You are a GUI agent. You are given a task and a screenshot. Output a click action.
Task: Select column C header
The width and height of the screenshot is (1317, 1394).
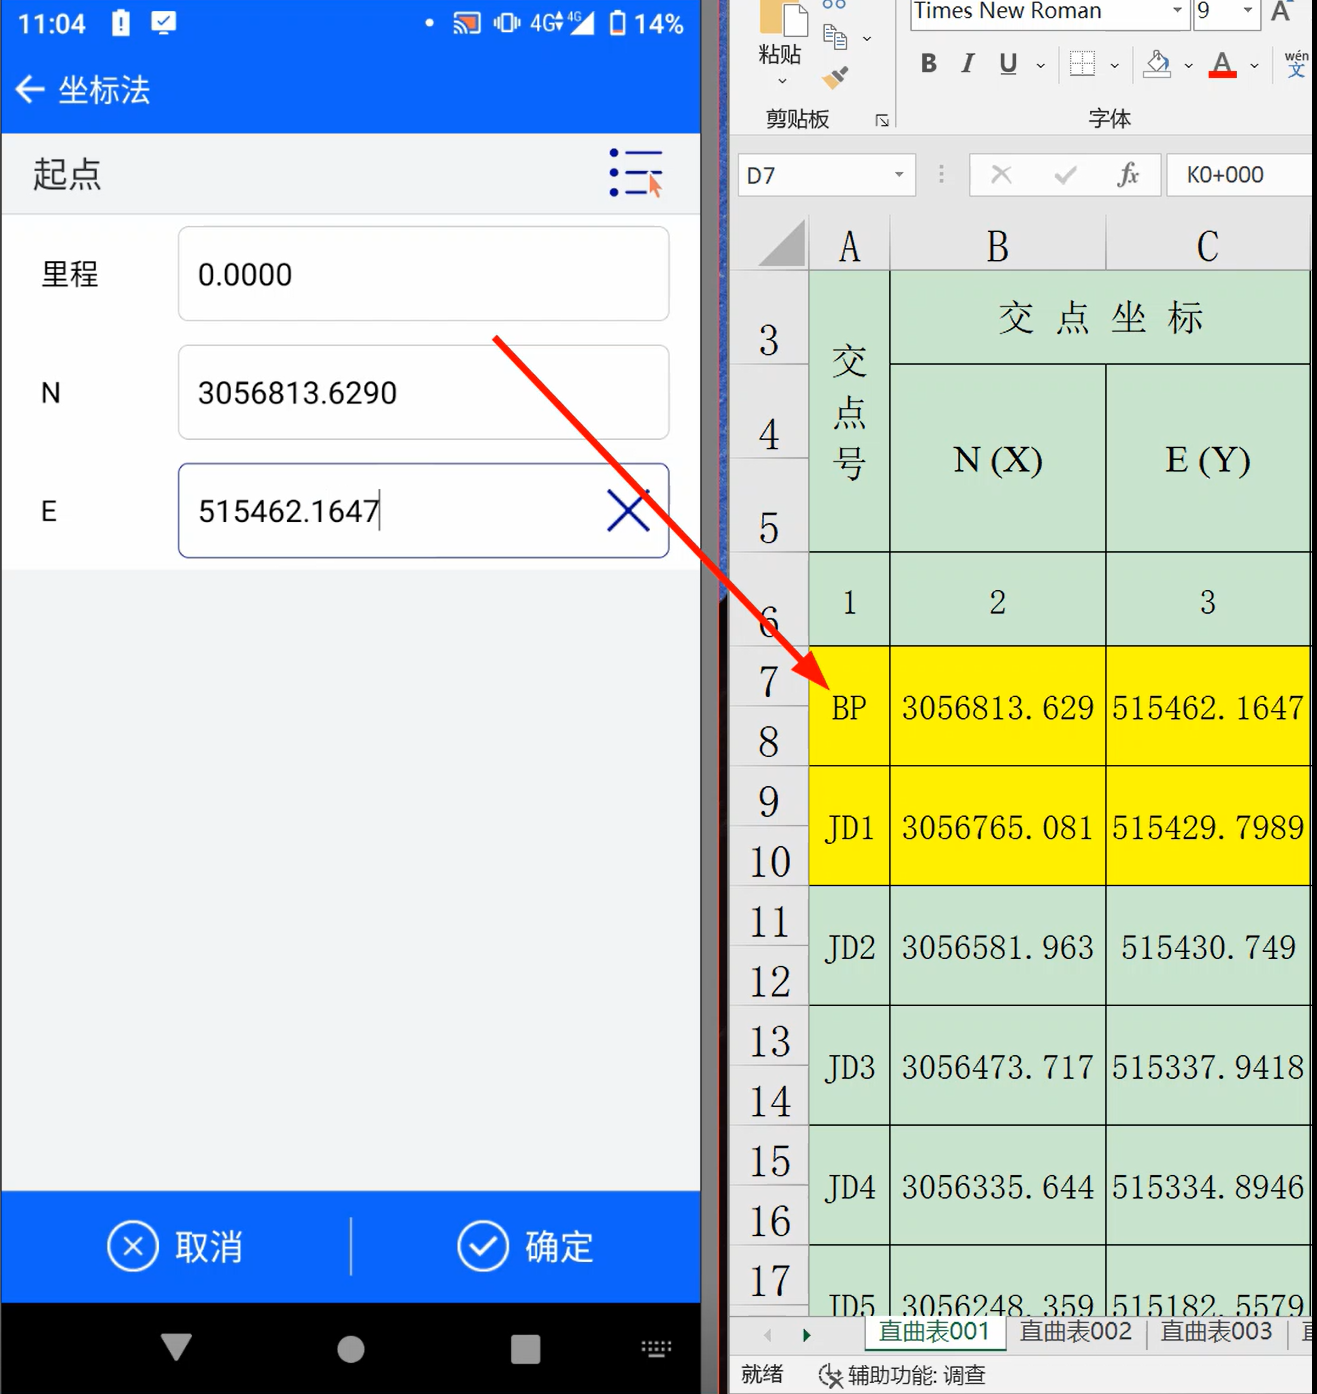(x=1208, y=245)
